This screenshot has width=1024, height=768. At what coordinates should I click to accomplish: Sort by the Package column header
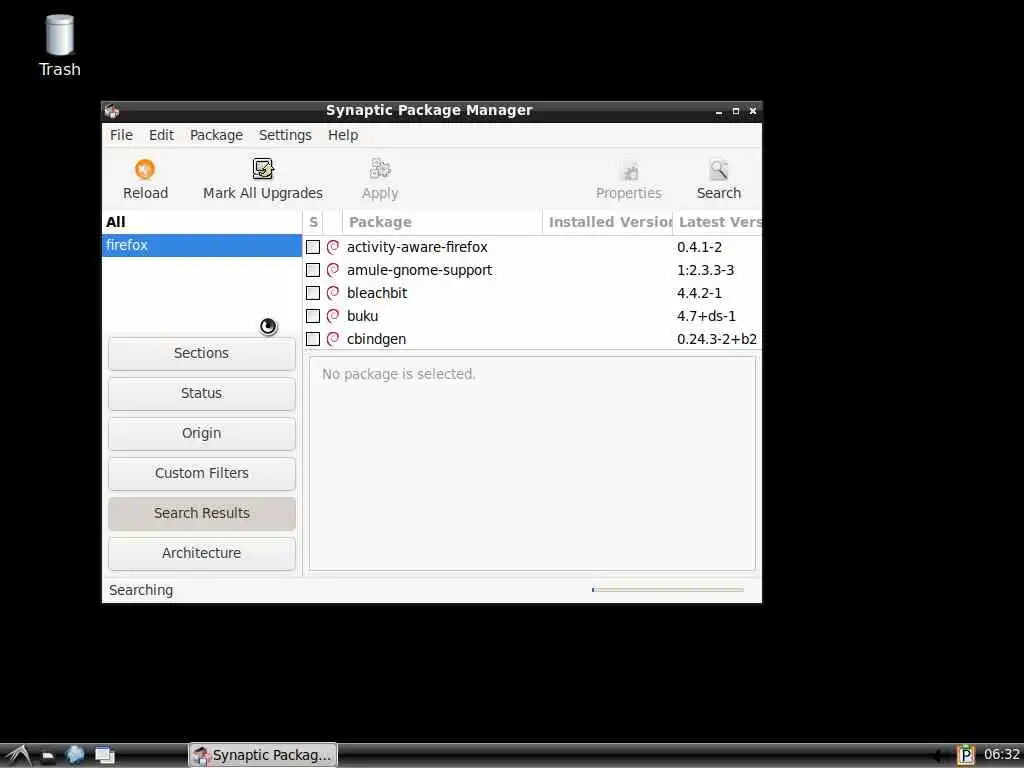point(442,222)
